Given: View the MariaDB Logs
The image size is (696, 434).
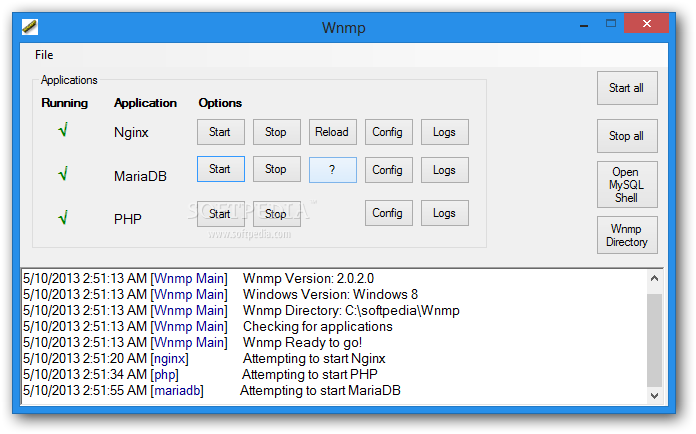Looking at the screenshot, I should [444, 170].
